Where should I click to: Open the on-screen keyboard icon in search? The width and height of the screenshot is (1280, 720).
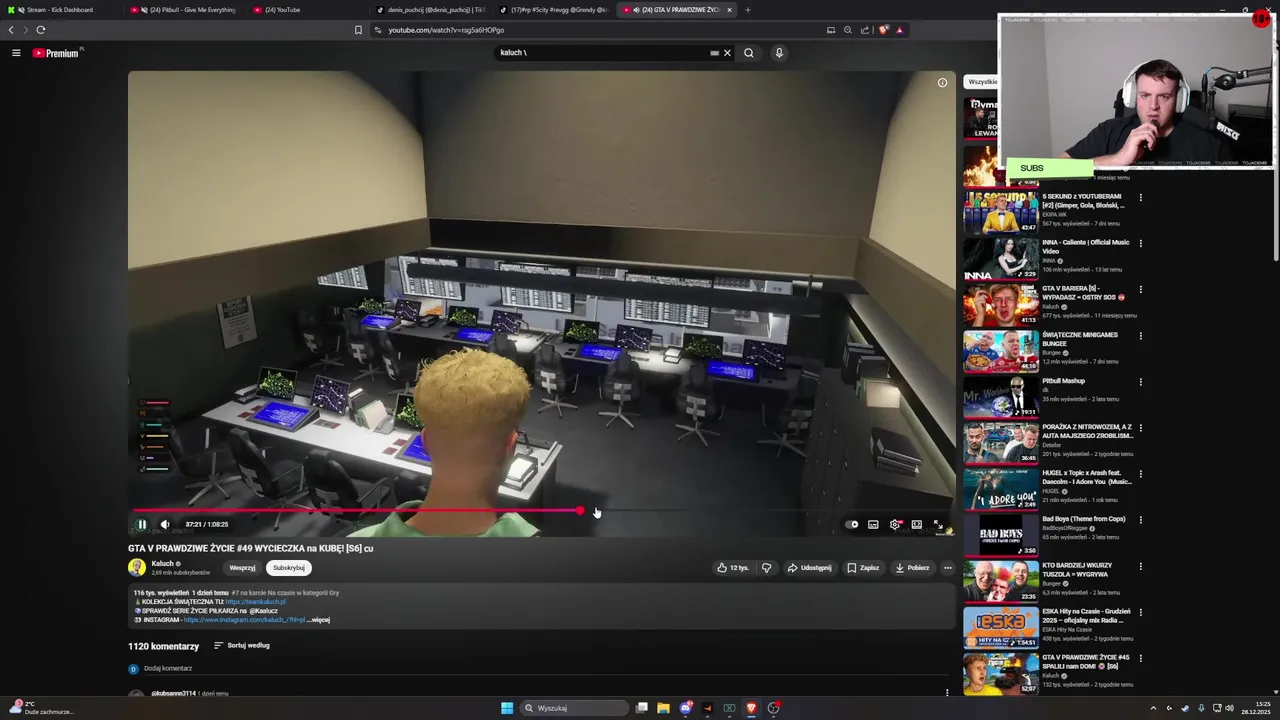(x=714, y=53)
